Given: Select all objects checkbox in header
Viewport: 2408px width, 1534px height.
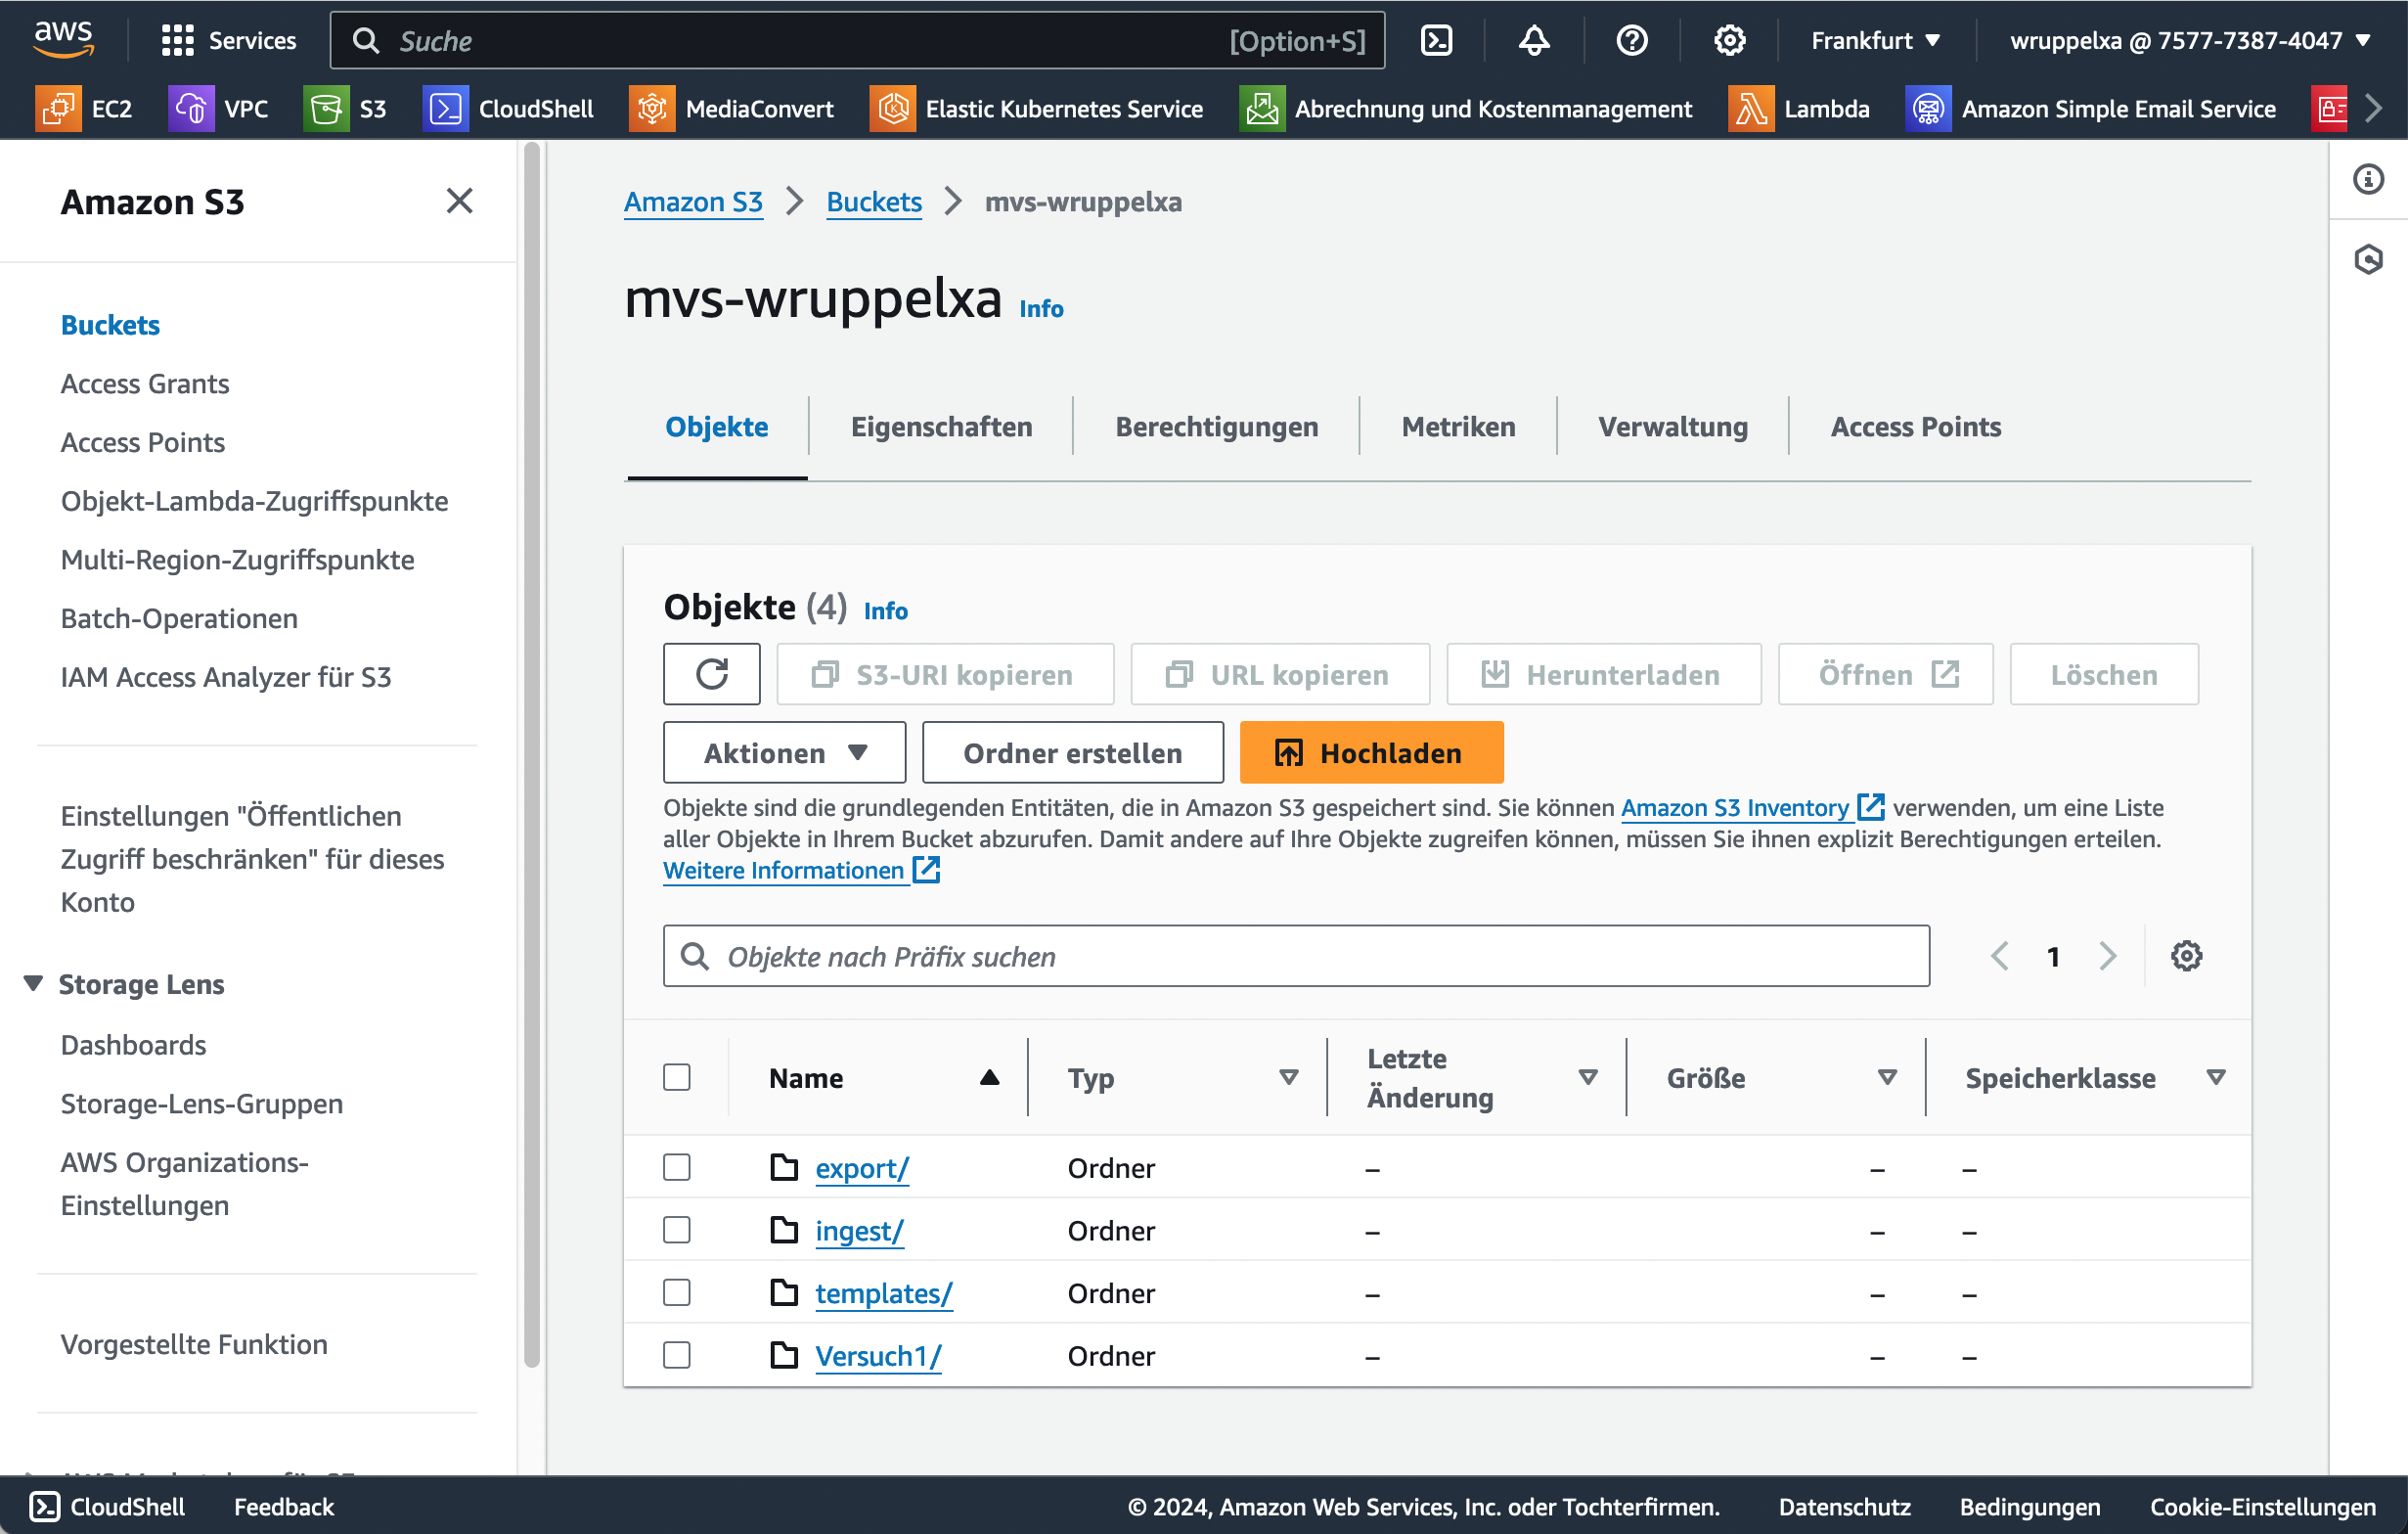Looking at the screenshot, I should [x=677, y=1077].
